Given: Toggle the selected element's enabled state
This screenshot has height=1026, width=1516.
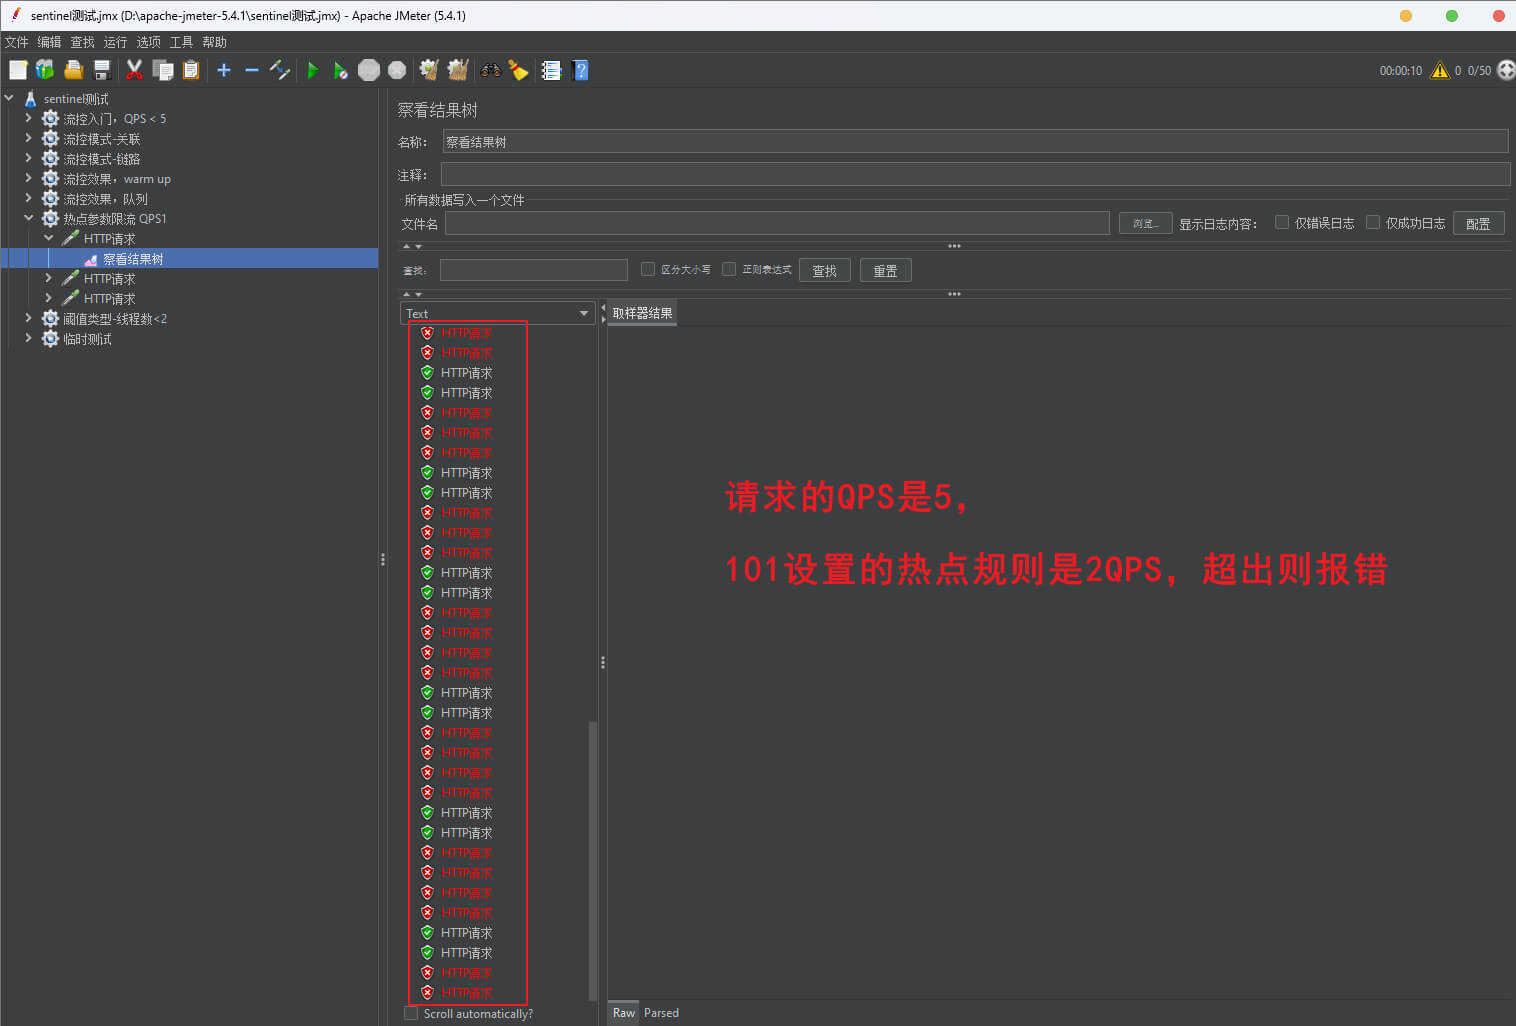Looking at the screenshot, I should pyautogui.click(x=280, y=70).
